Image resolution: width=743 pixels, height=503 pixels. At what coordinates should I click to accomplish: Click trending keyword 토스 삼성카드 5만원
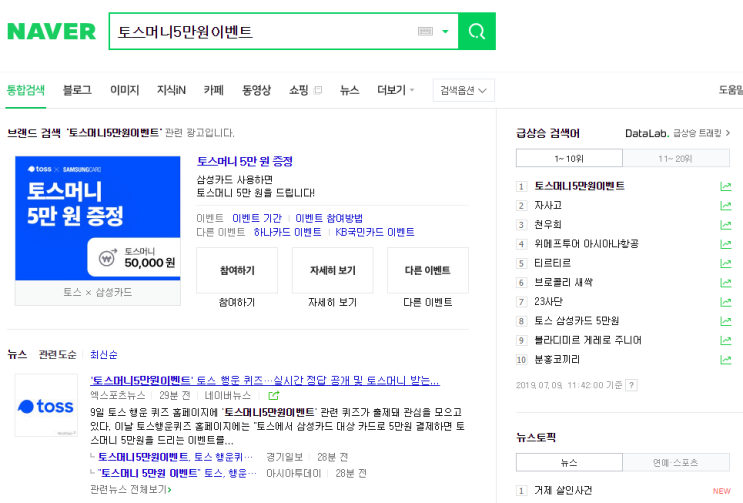tap(577, 321)
